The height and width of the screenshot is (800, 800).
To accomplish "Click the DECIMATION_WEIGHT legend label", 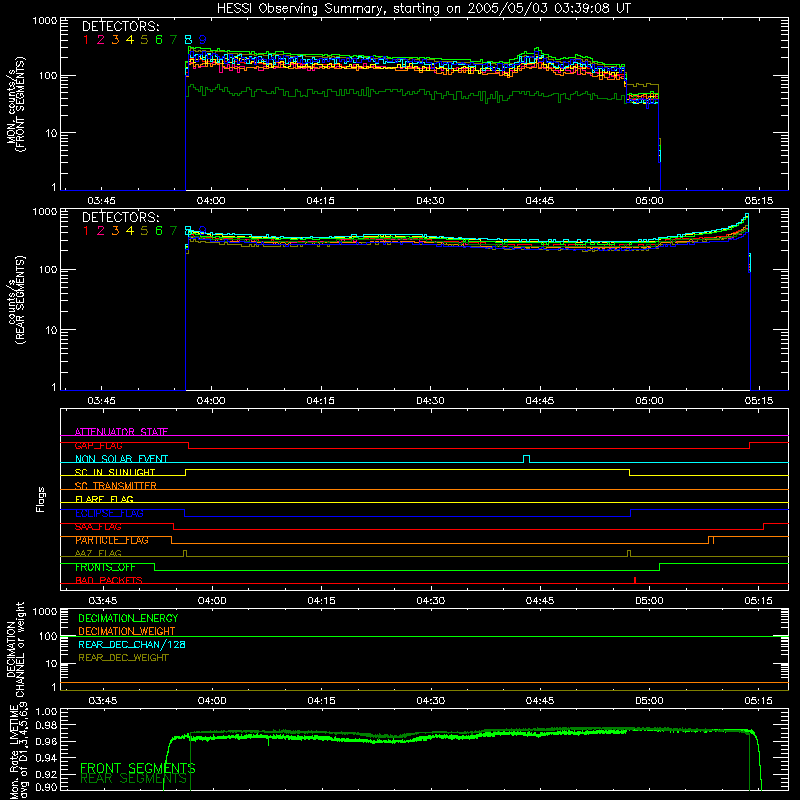I will pos(127,631).
